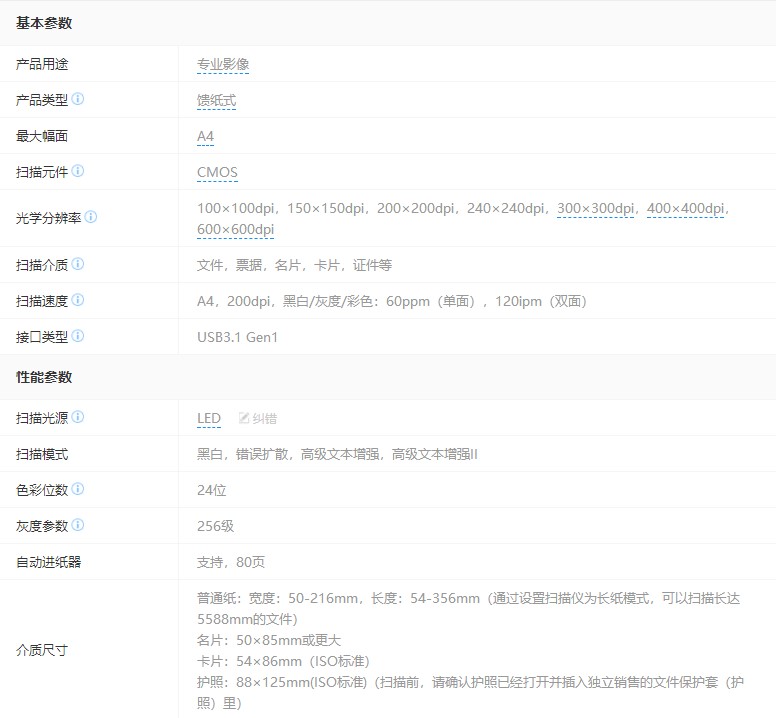Click the 护照：88×125mm line
The width and height of the screenshot is (776, 718).
click(470, 693)
